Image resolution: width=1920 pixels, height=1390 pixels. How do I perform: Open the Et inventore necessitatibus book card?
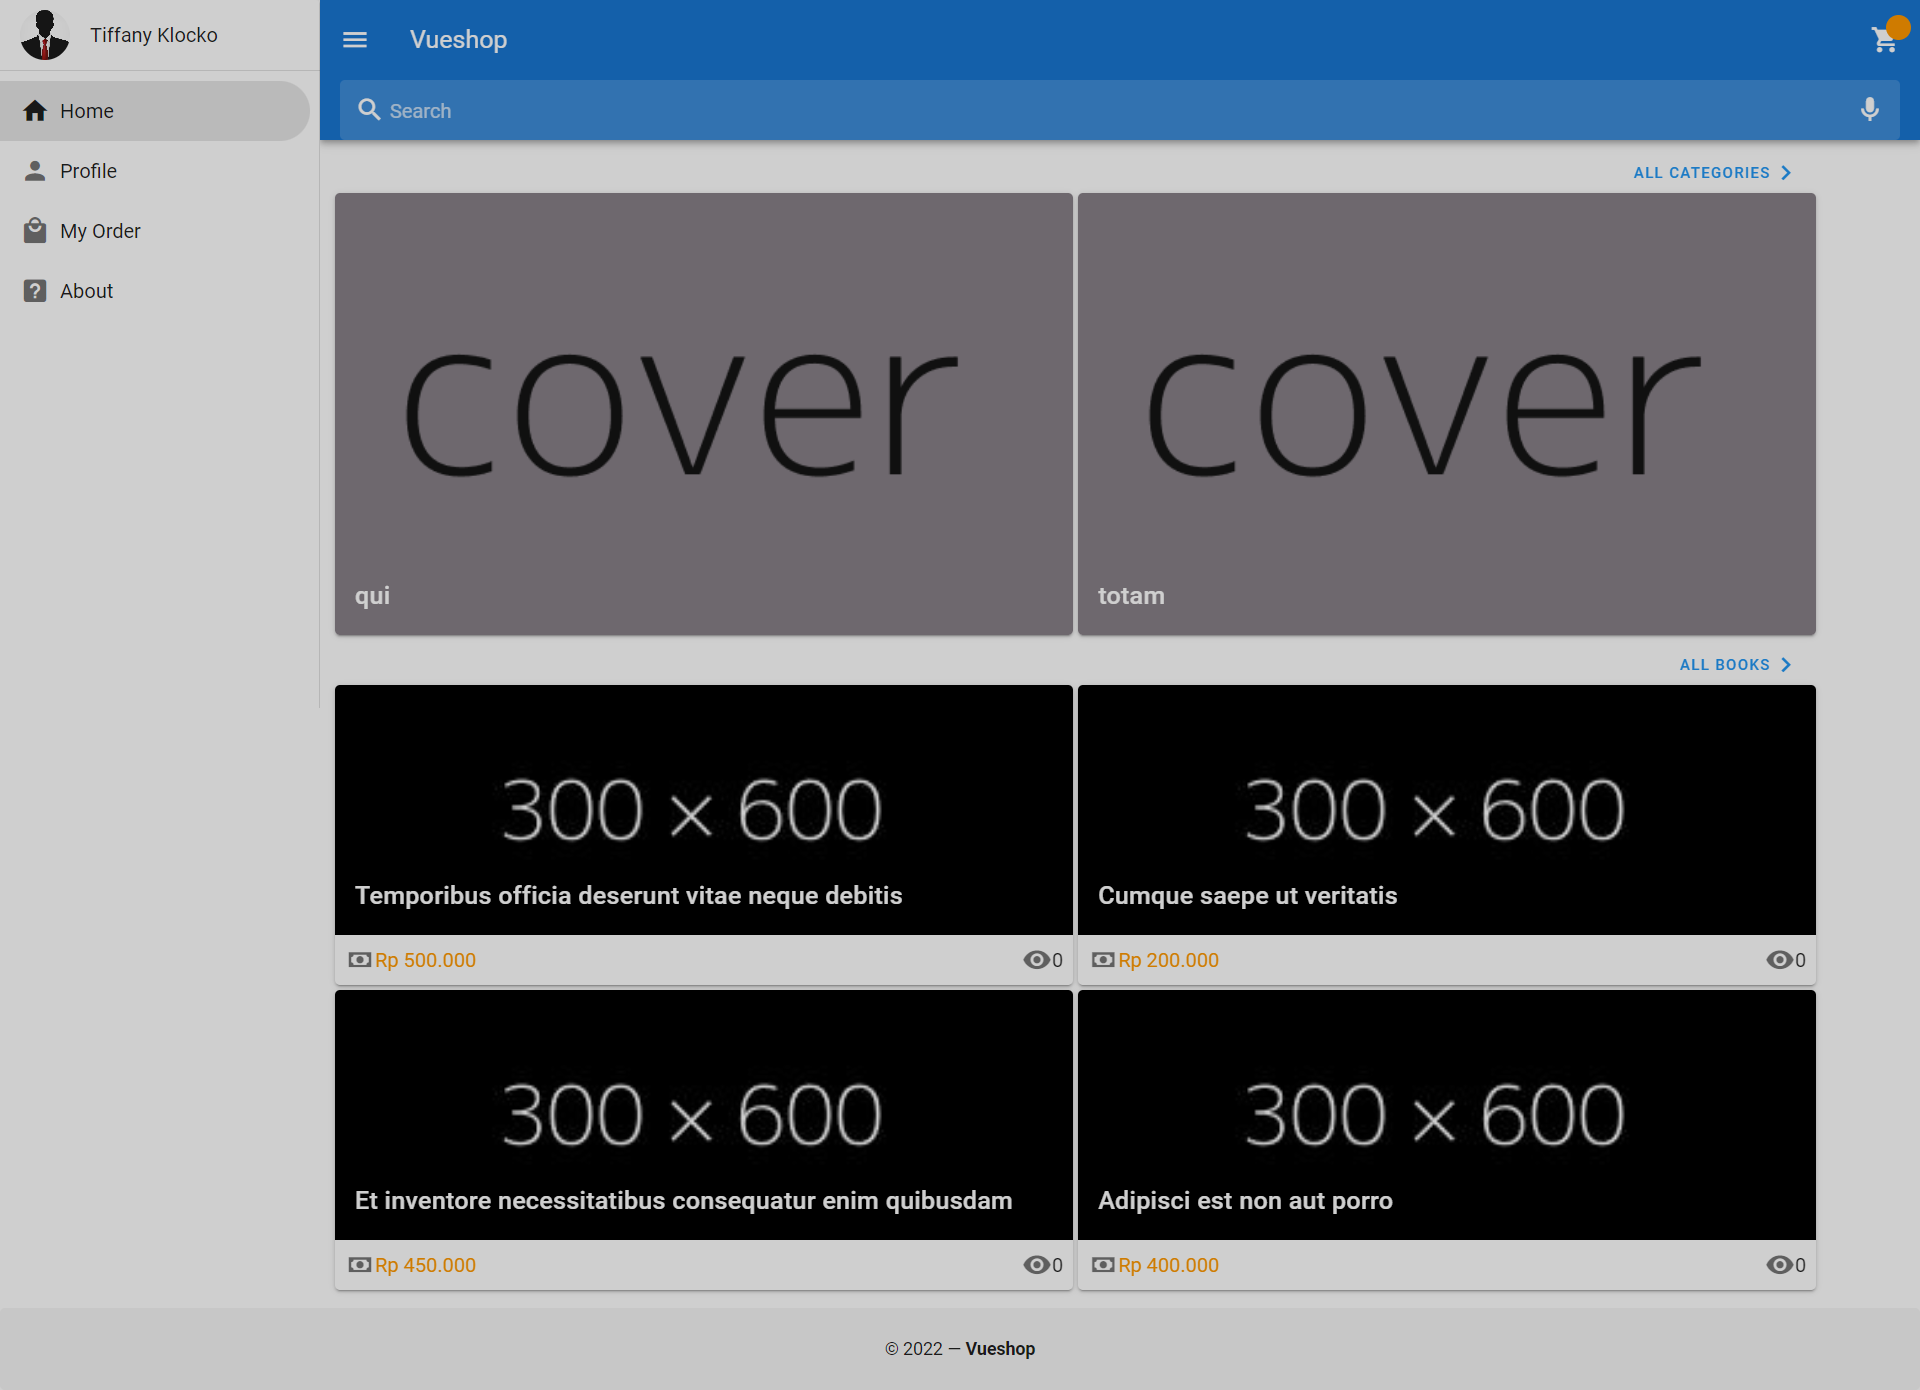tap(703, 1115)
